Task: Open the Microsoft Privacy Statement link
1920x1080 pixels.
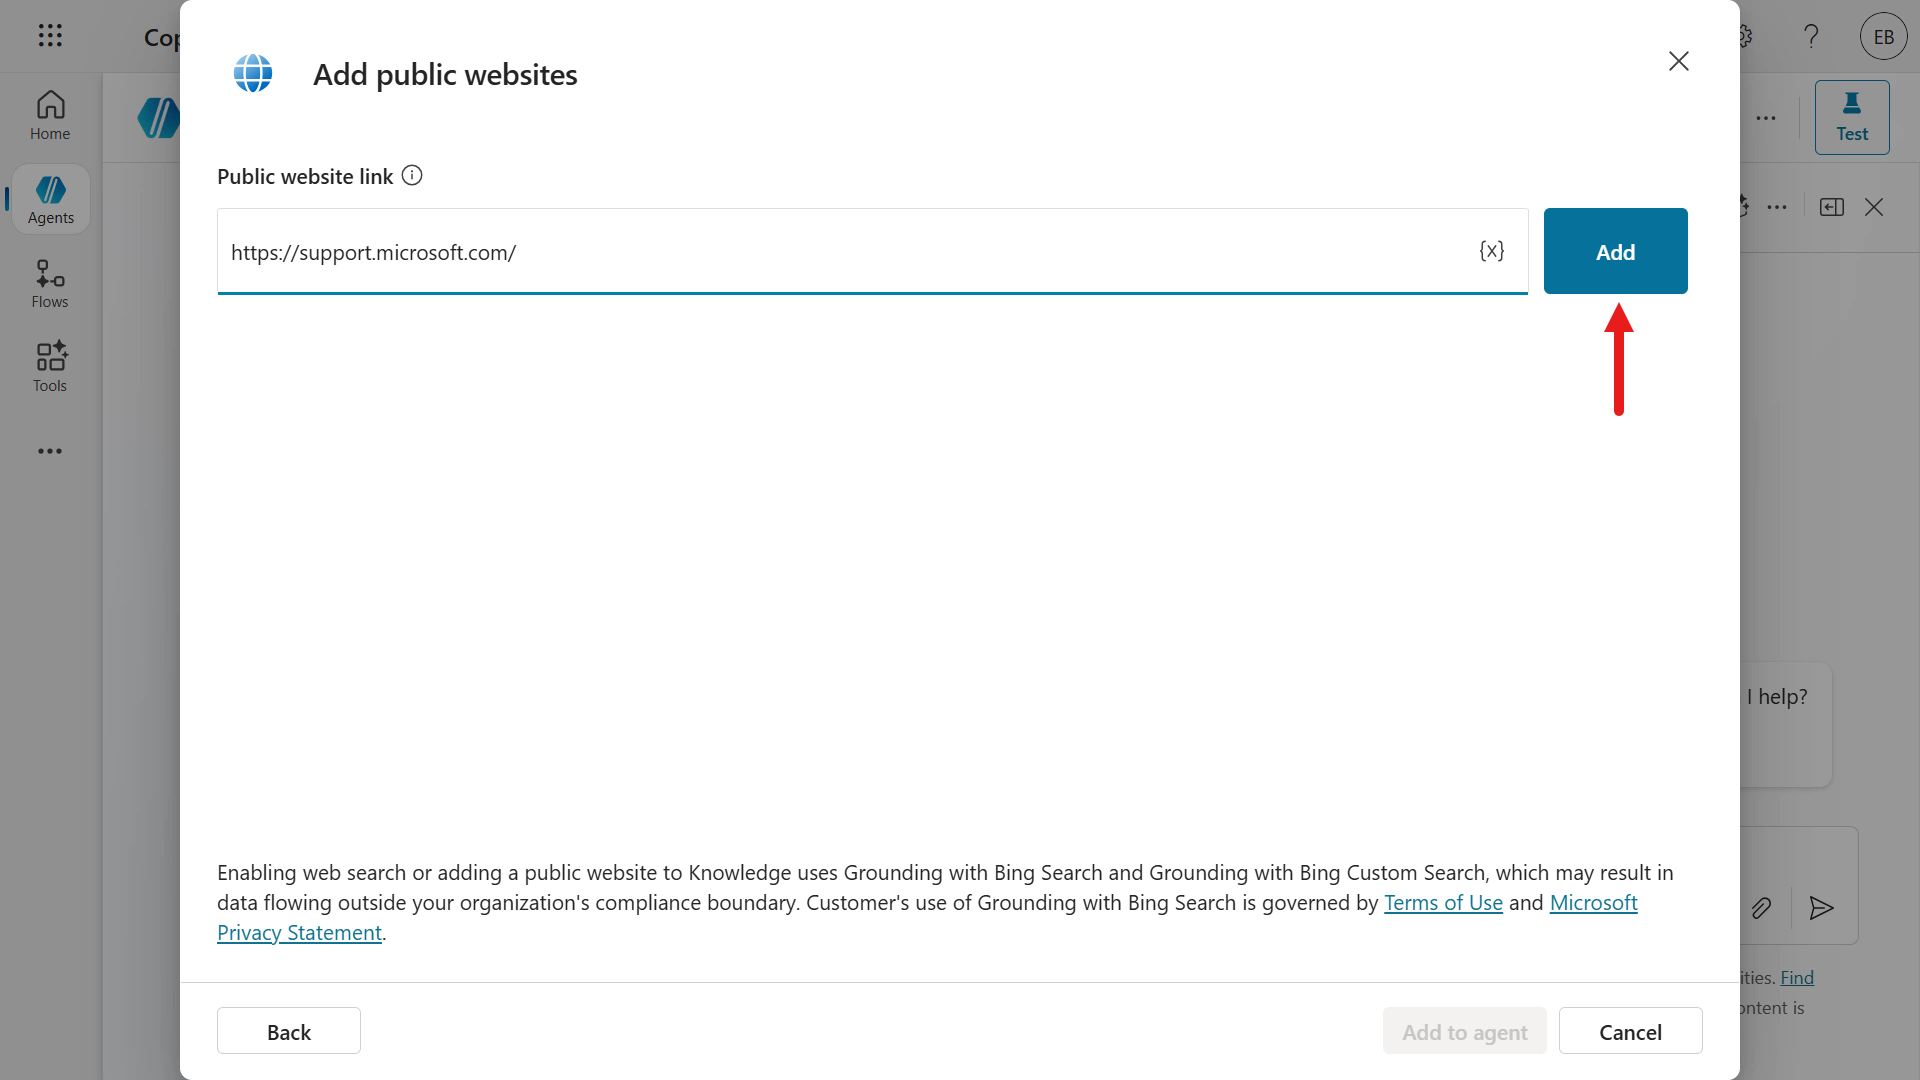Action: (x=300, y=933)
